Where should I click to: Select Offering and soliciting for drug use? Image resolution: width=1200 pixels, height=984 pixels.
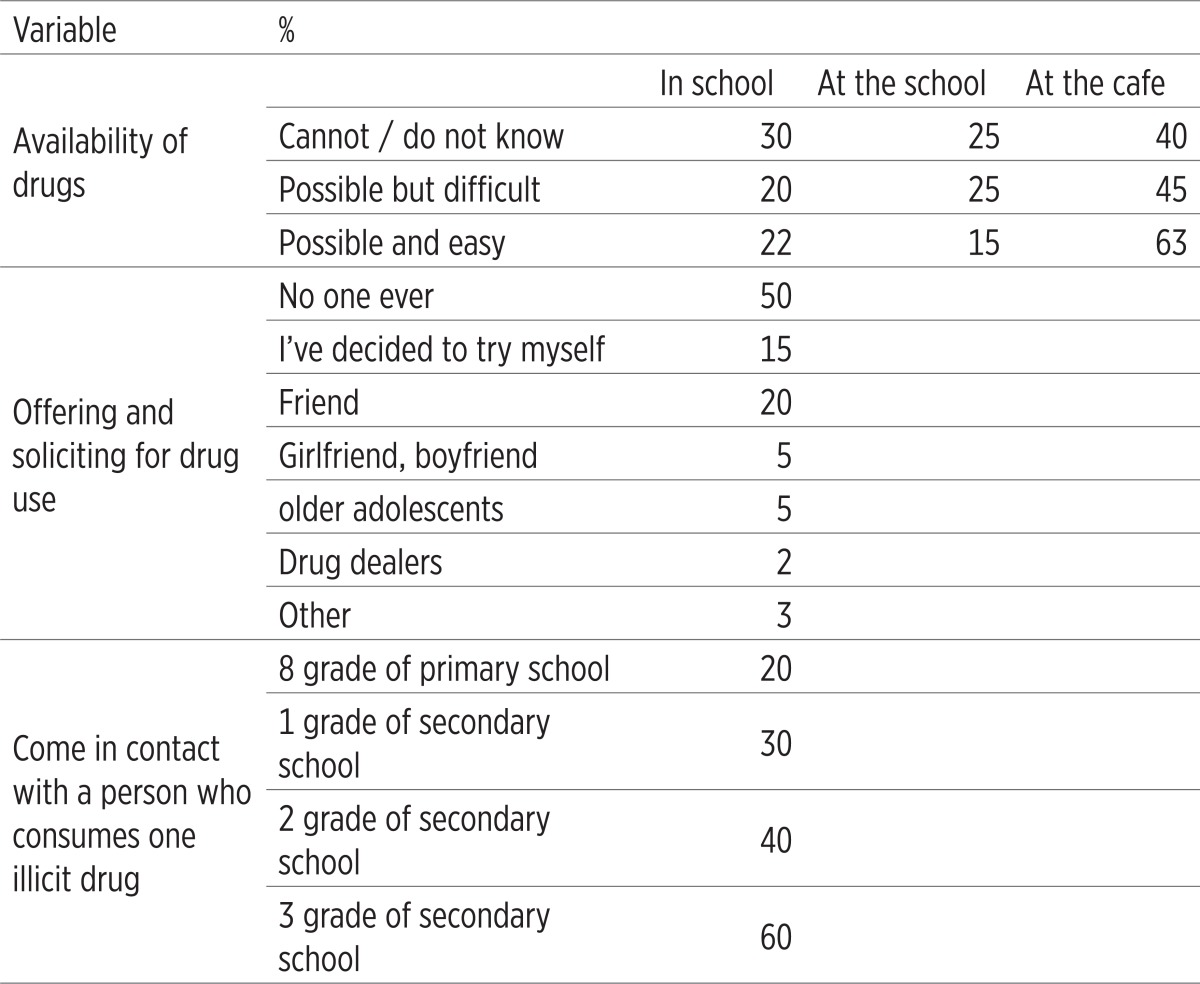126,456
